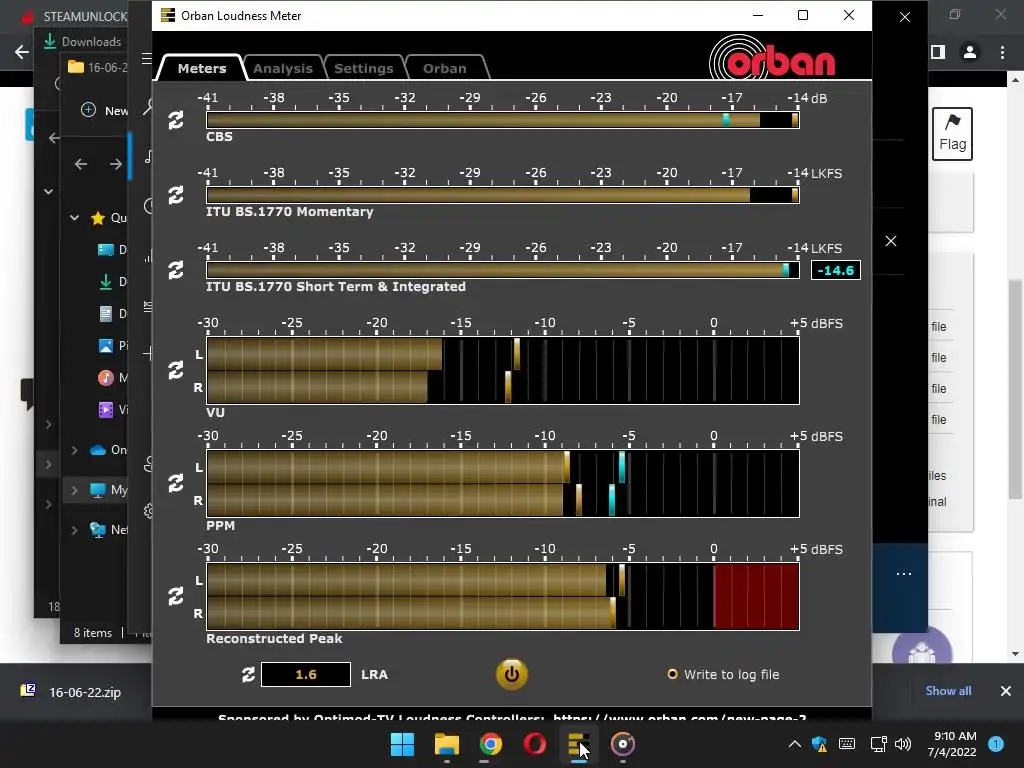Click the LRA value field showing 1.6

coord(306,675)
